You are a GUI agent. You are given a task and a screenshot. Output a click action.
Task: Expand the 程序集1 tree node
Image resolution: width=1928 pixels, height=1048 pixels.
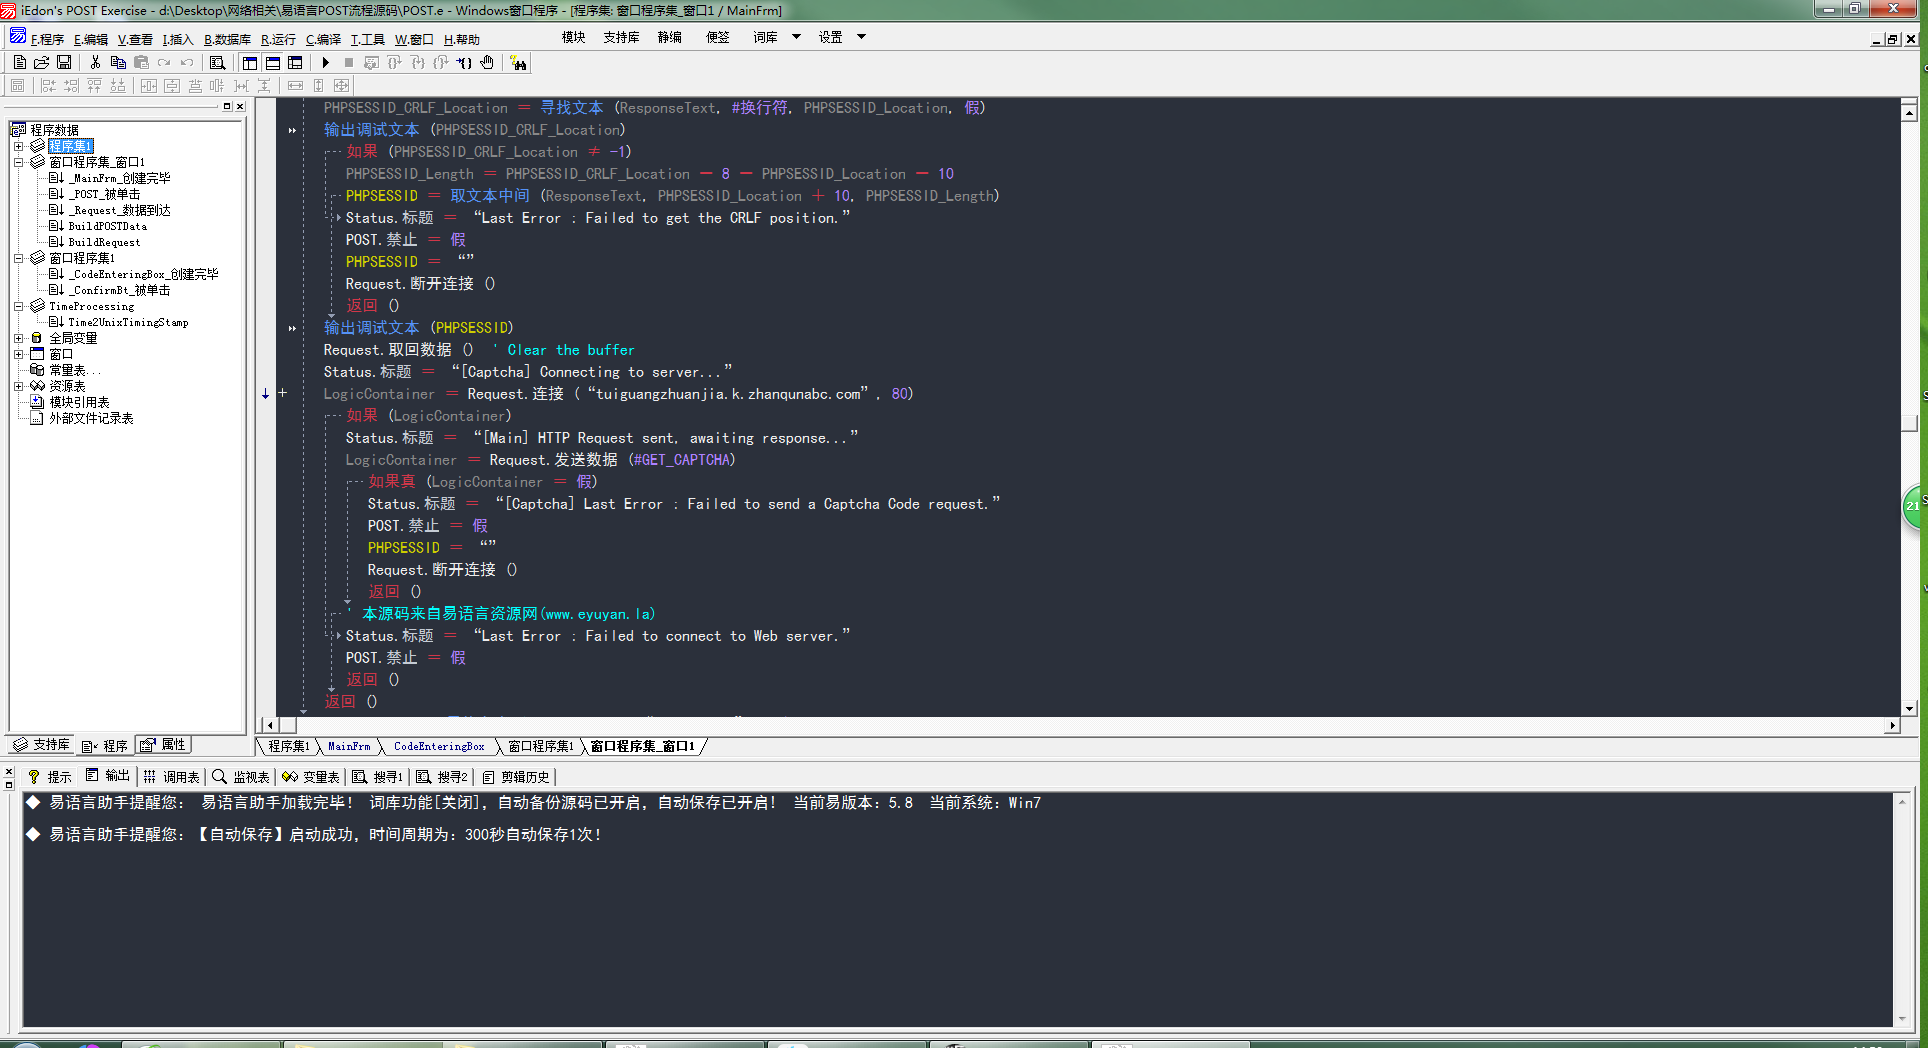(x=18, y=146)
